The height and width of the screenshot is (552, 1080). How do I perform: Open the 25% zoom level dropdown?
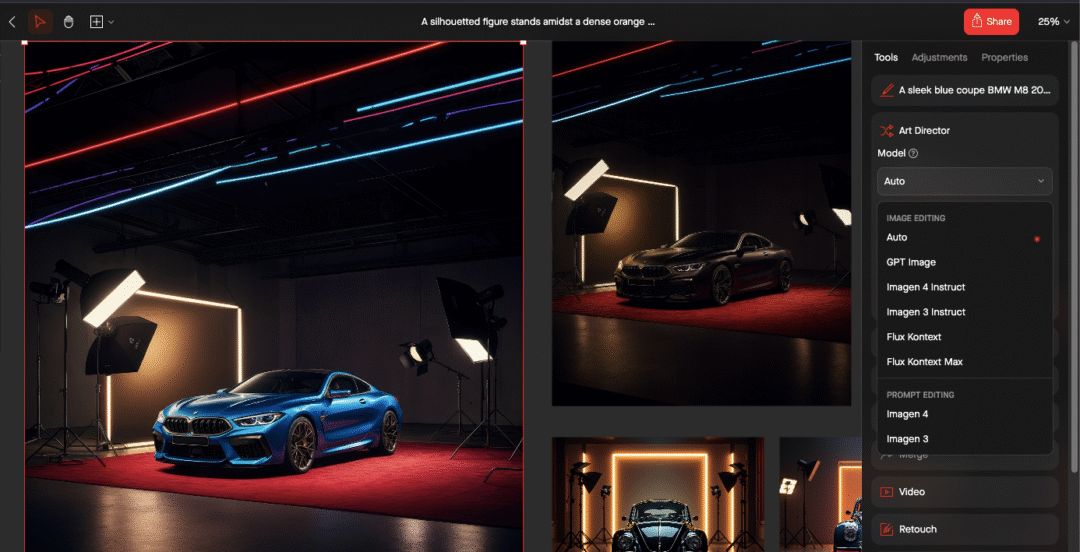coord(1053,21)
